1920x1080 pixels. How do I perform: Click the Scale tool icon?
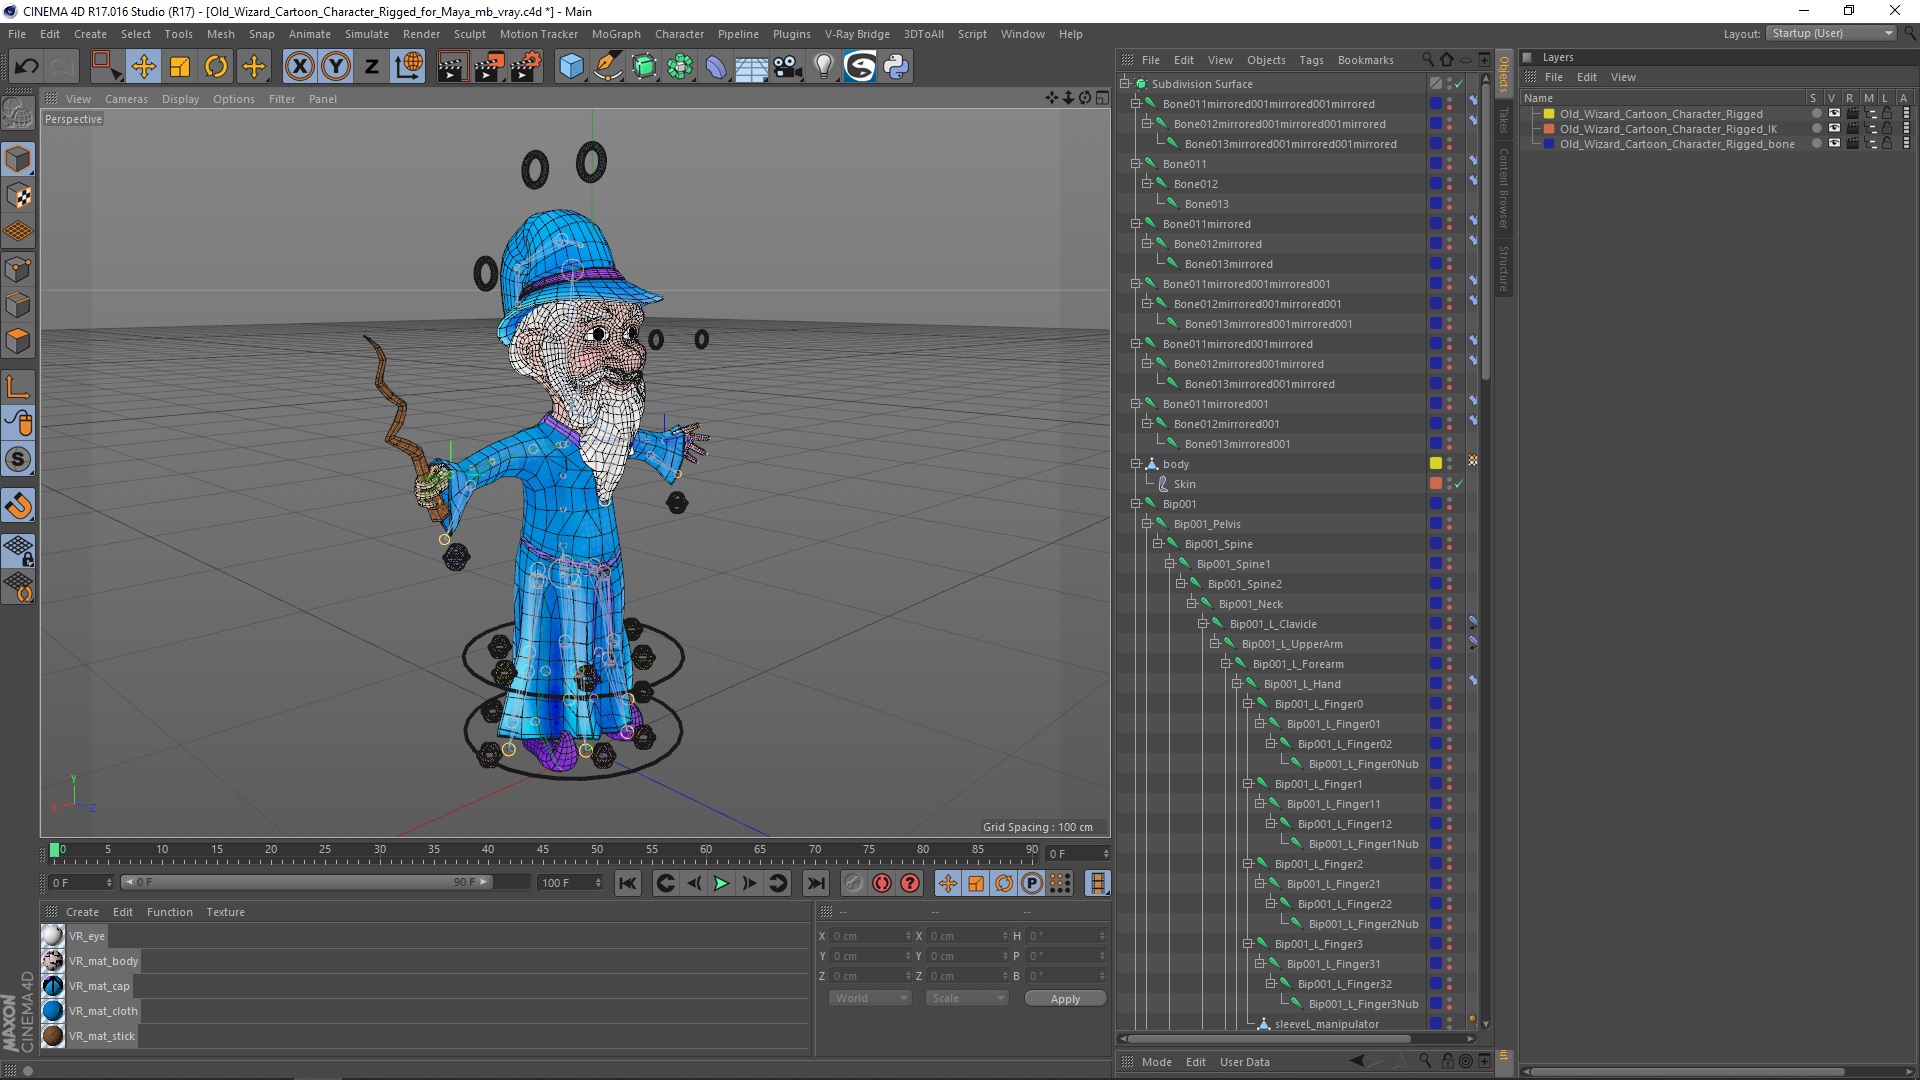click(x=180, y=67)
